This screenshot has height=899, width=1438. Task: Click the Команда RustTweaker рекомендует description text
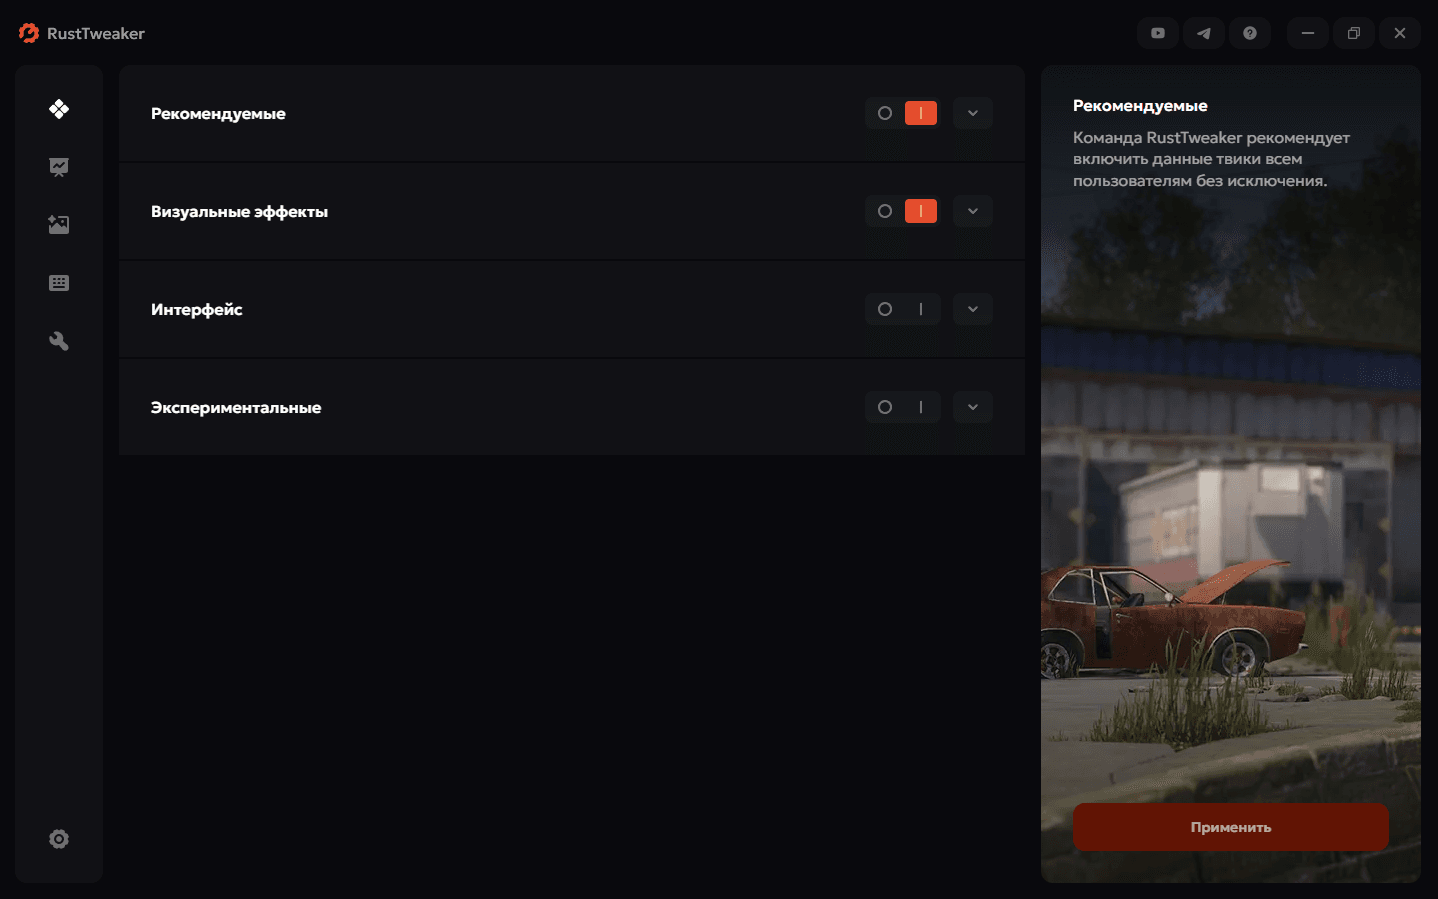[x=1212, y=159]
